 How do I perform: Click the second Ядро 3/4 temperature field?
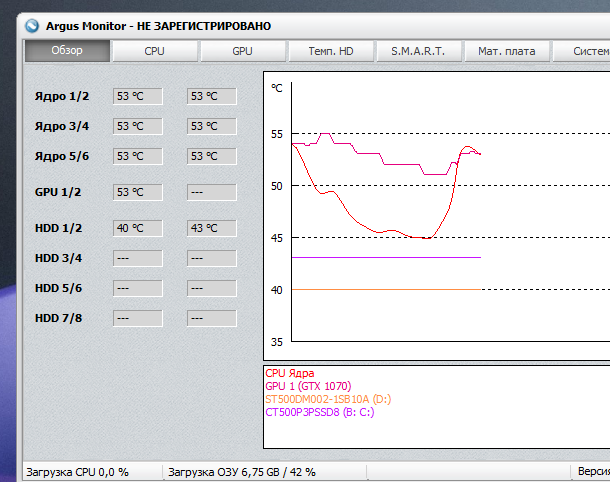click(x=211, y=127)
